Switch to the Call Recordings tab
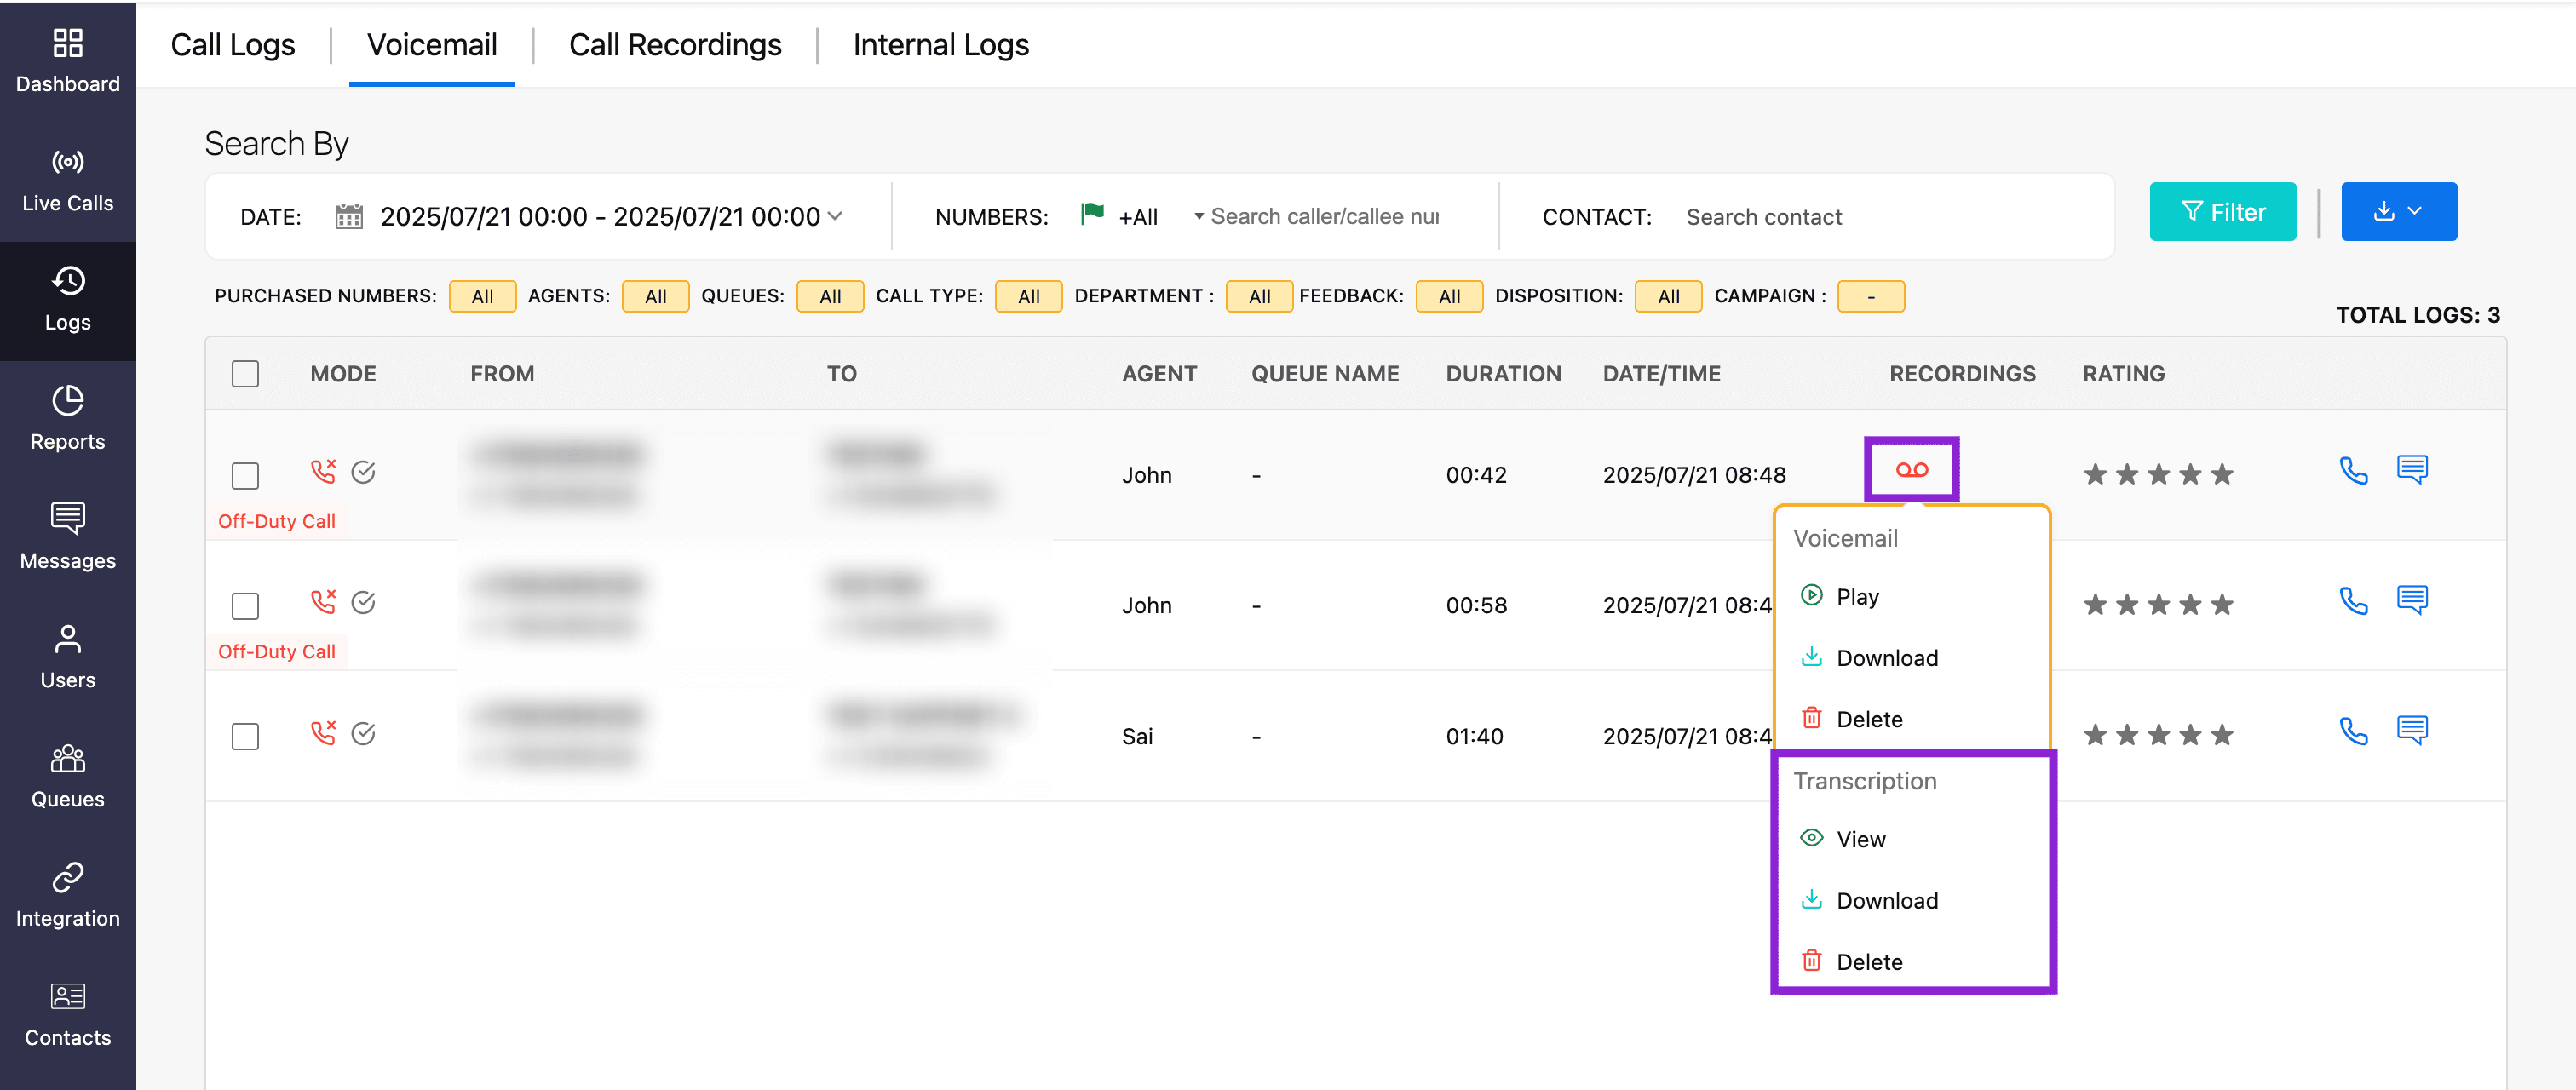Screen dimensions: 2576x1090 tap(674, 45)
